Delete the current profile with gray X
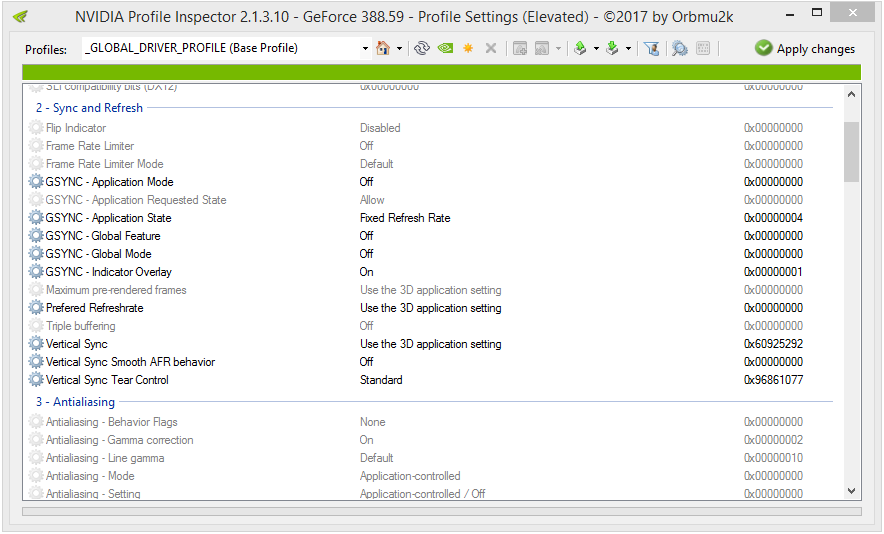The width and height of the screenshot is (884, 534). click(491, 48)
